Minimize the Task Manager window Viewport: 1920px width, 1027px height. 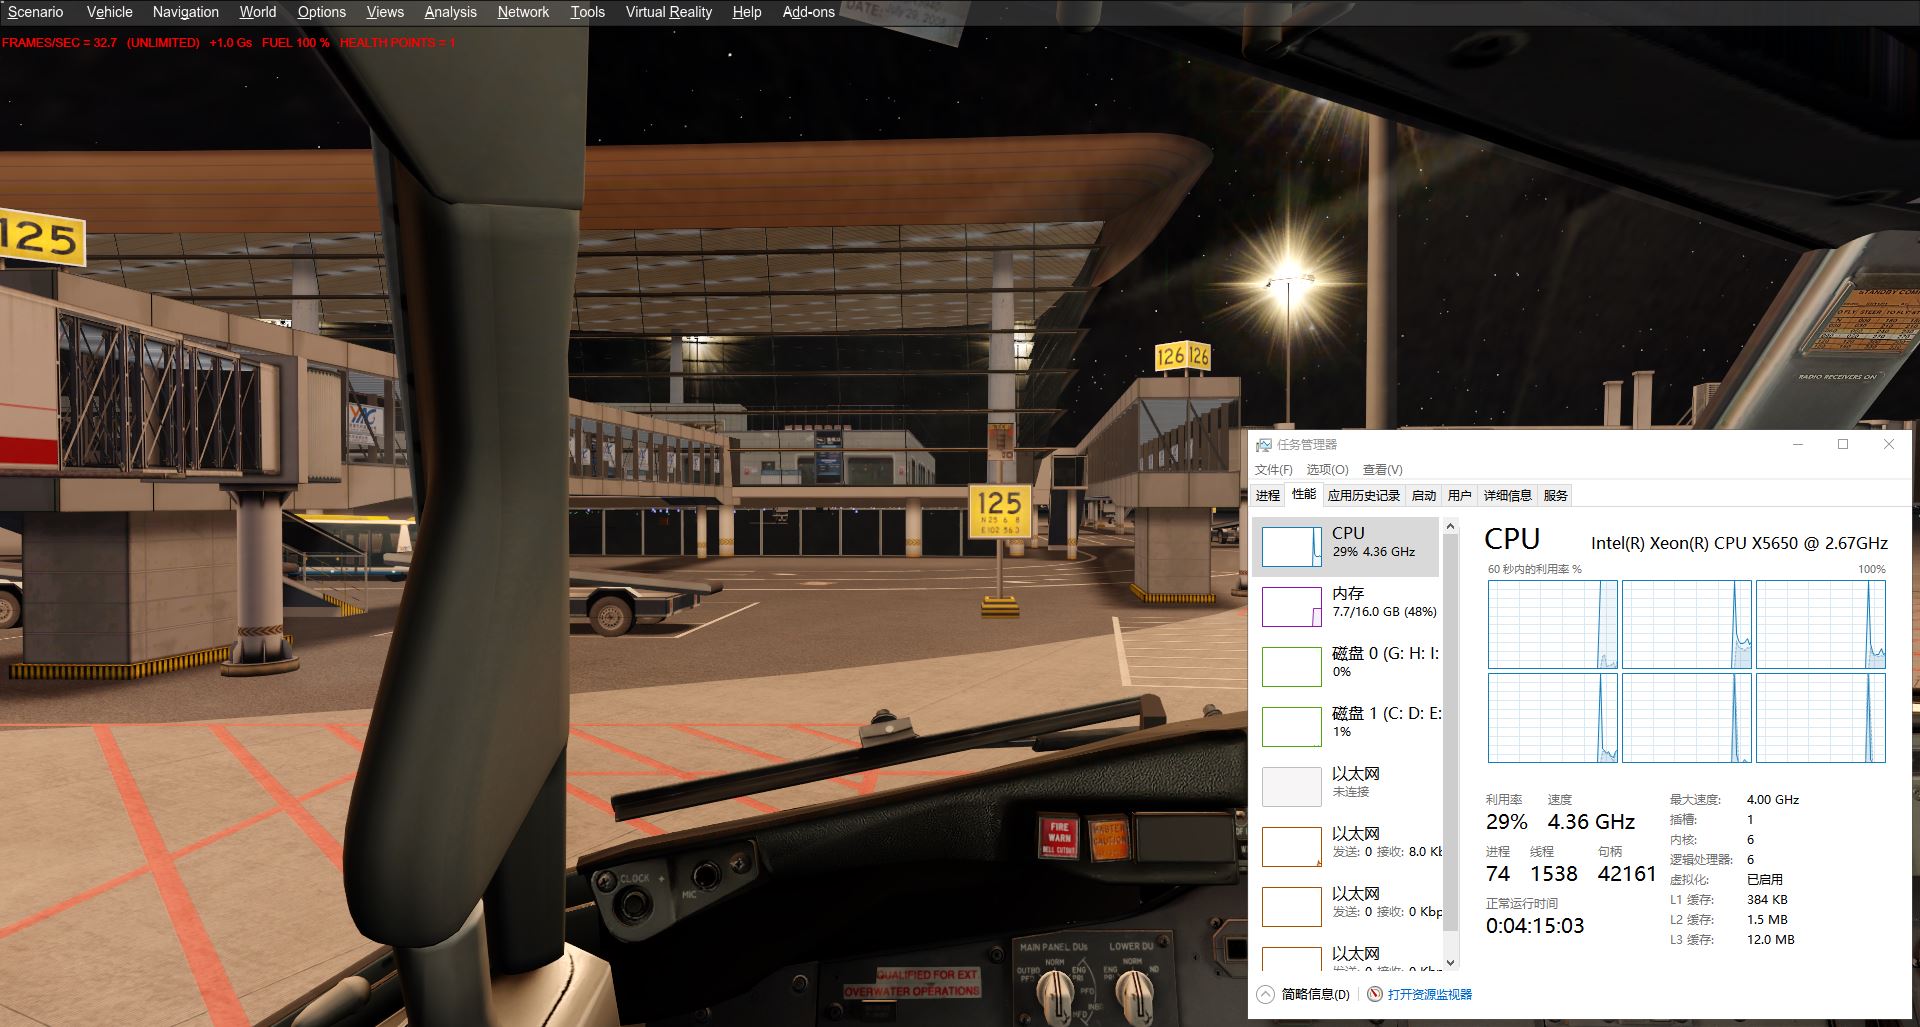tap(1798, 445)
